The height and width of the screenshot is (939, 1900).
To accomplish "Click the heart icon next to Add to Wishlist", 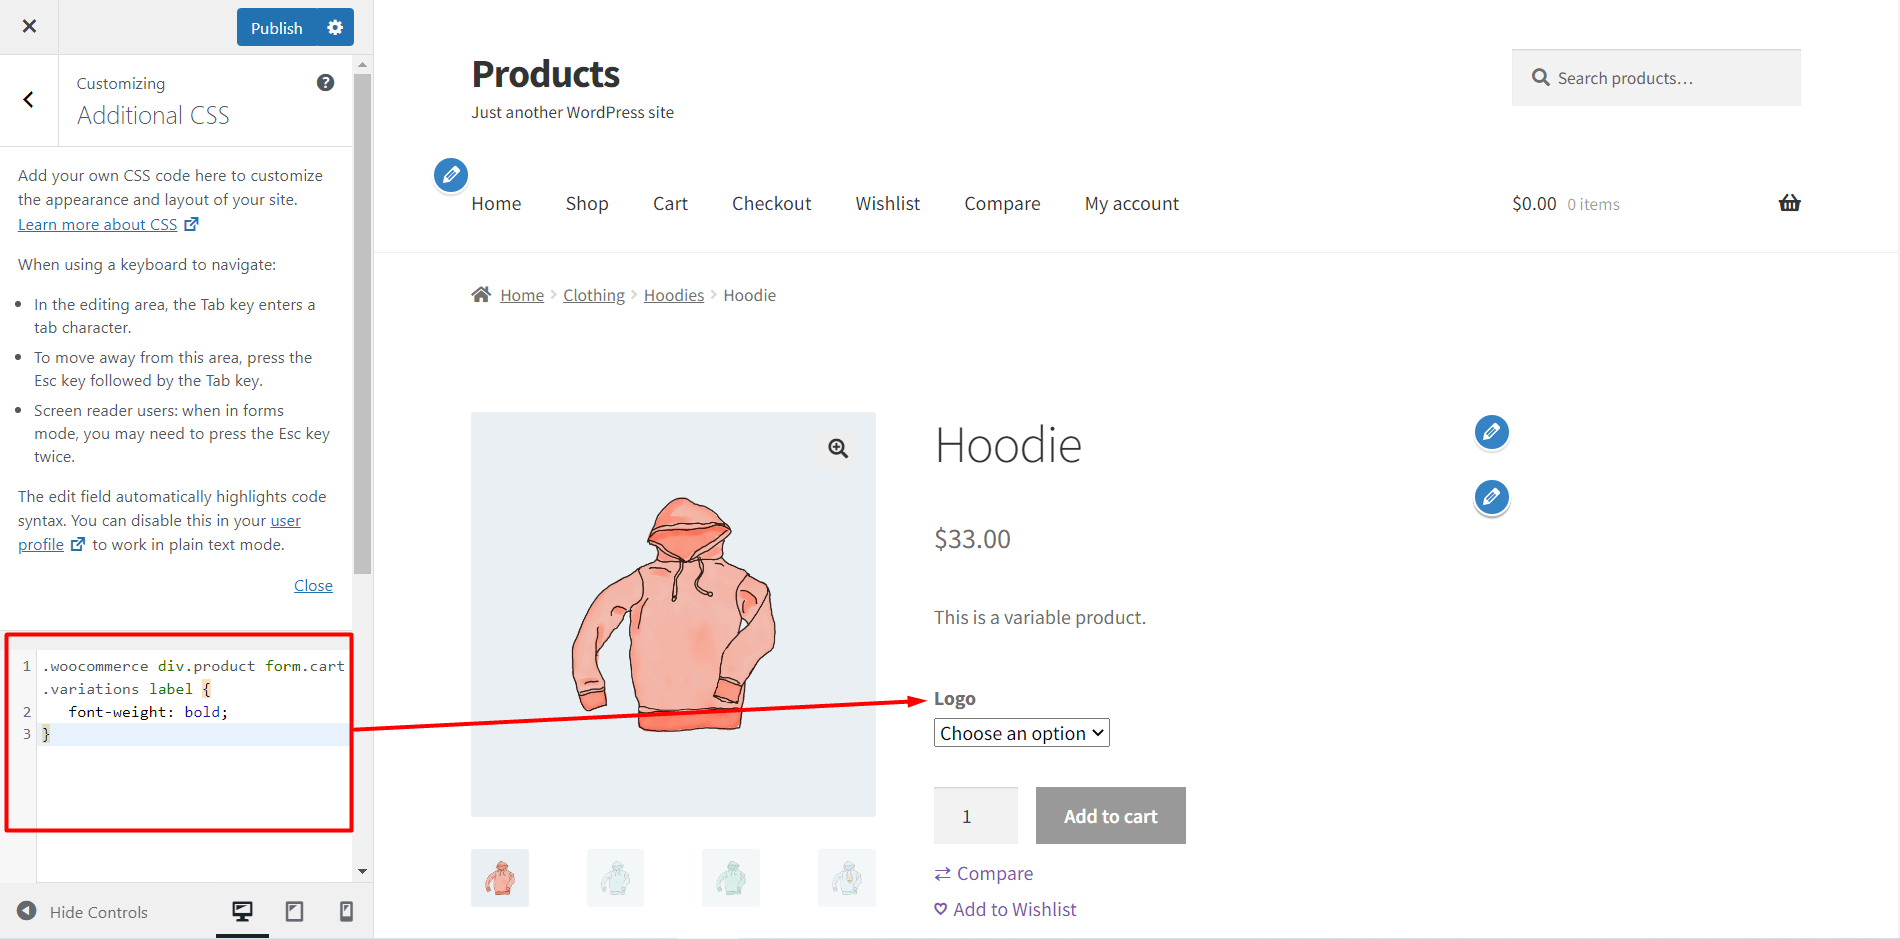I will (939, 908).
